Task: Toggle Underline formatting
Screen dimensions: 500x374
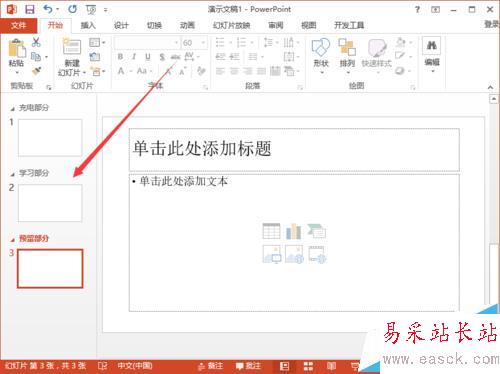Action: [x=148, y=57]
